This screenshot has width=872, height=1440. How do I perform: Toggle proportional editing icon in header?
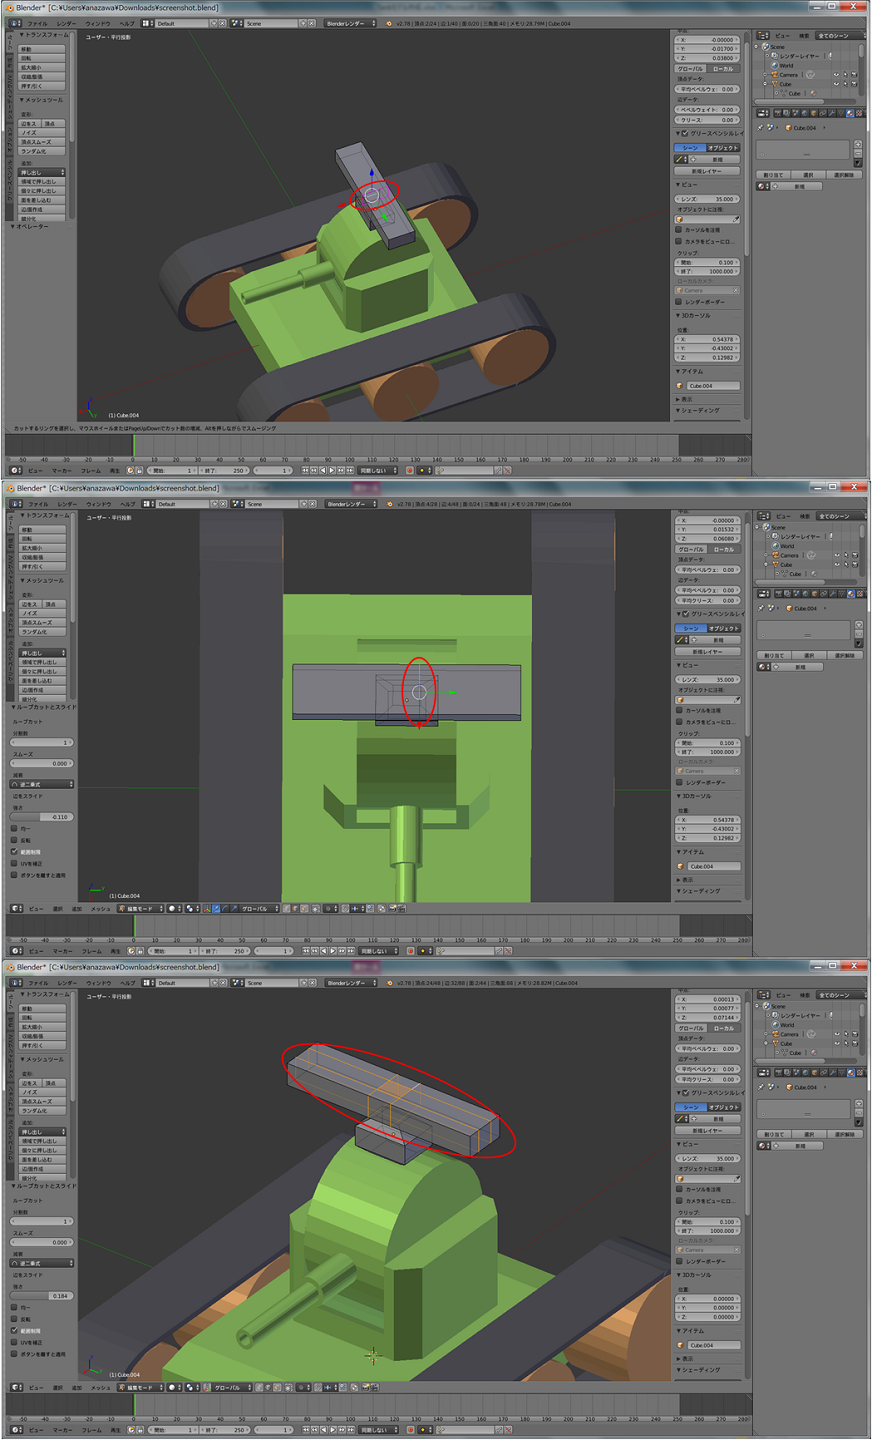pyautogui.click(x=328, y=909)
